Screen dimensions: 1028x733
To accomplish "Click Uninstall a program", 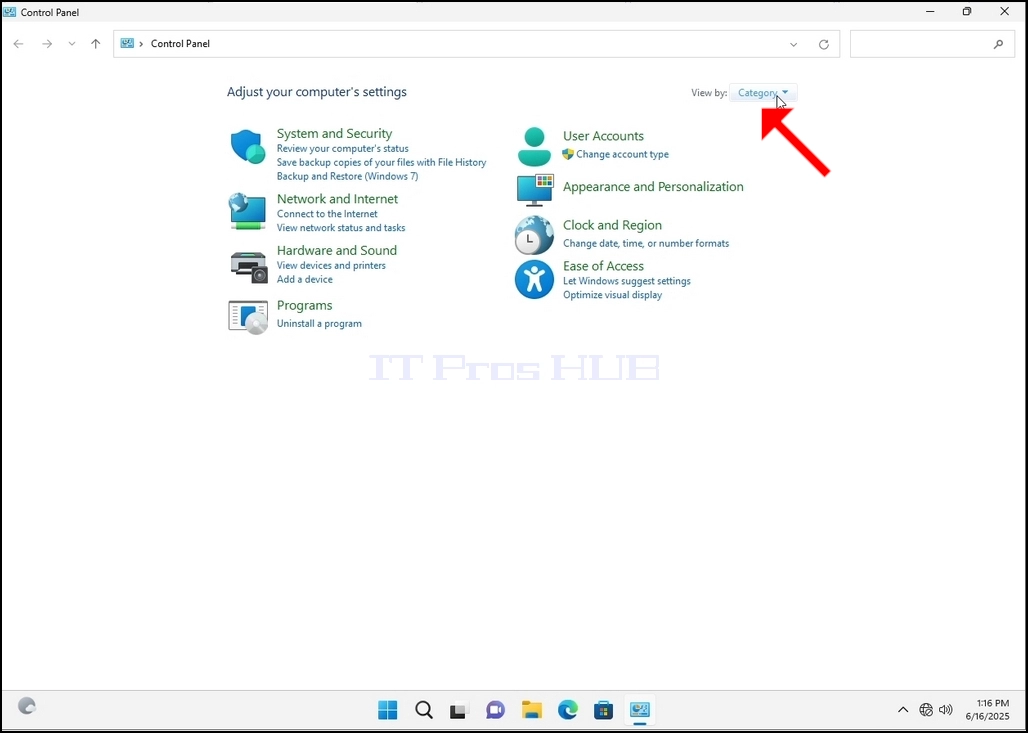I will [319, 323].
